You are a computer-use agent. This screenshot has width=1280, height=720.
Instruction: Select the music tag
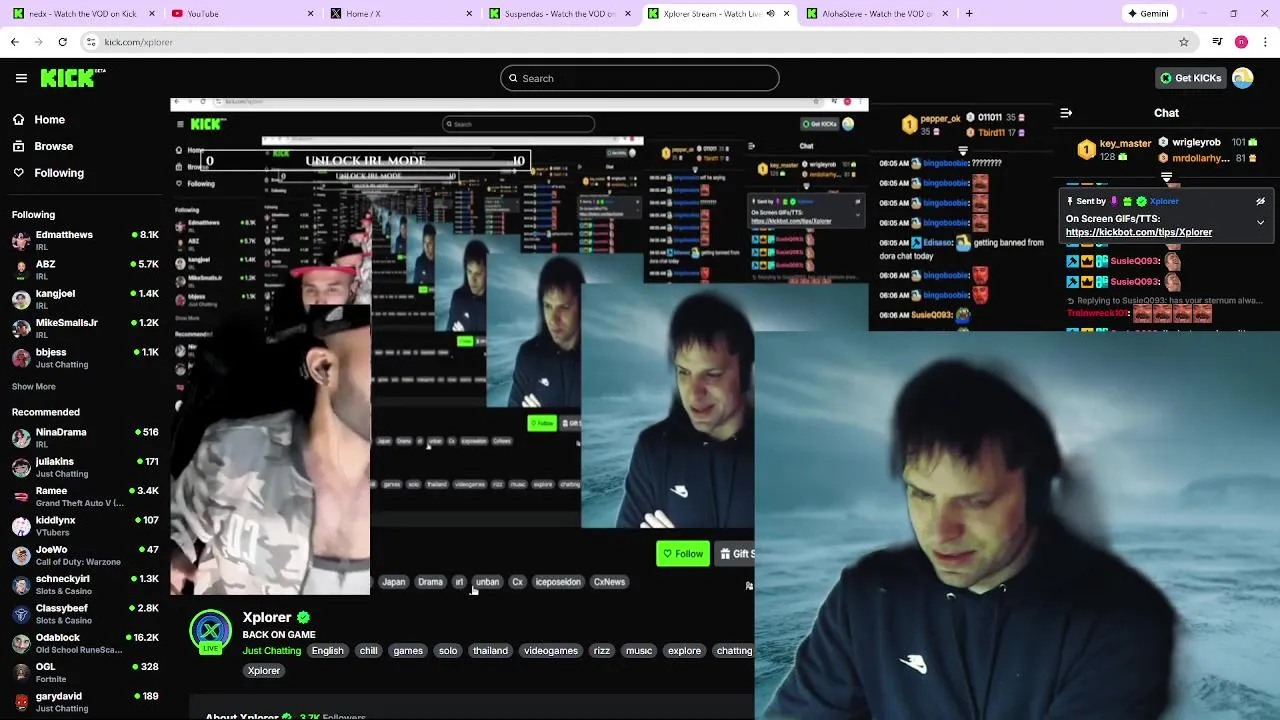pos(639,651)
